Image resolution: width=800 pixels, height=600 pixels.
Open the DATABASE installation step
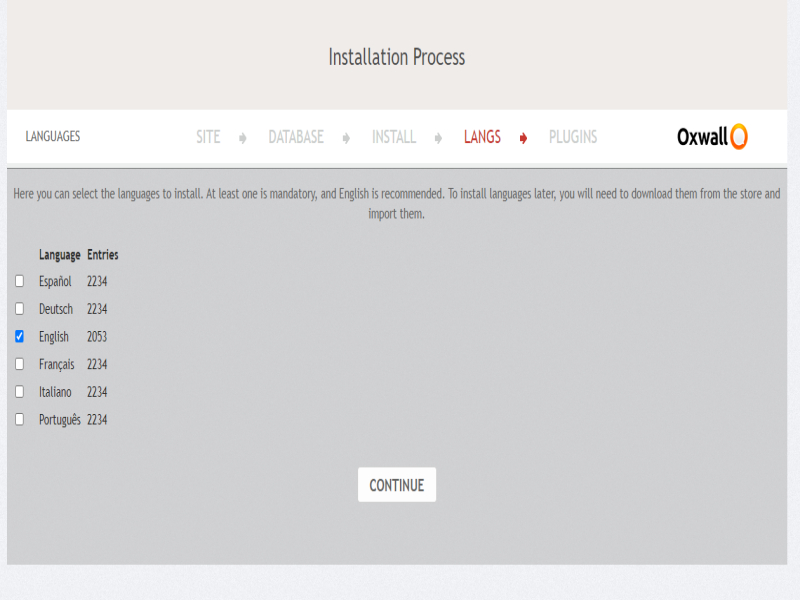296,137
